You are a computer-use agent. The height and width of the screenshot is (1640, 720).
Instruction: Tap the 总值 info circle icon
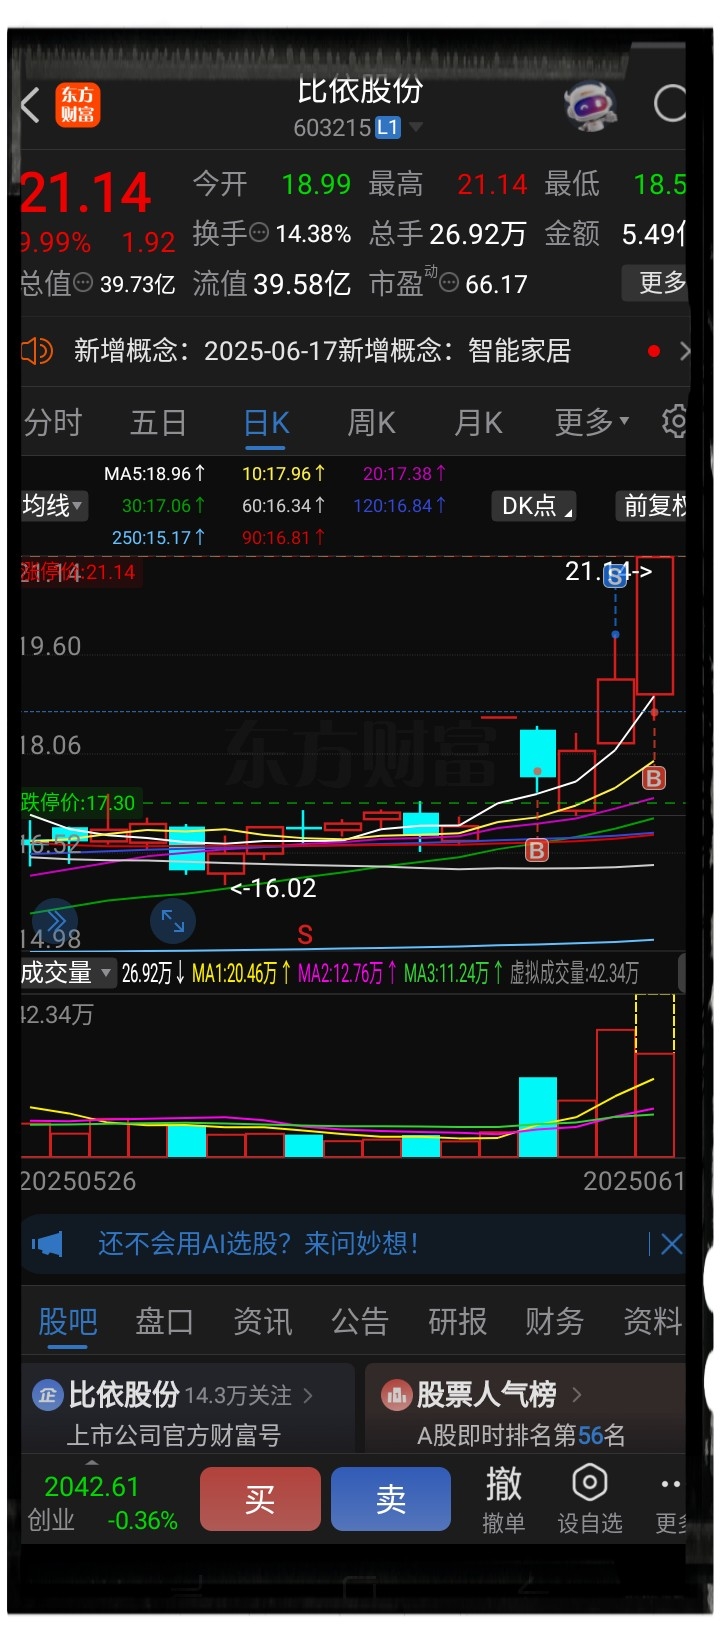84,284
